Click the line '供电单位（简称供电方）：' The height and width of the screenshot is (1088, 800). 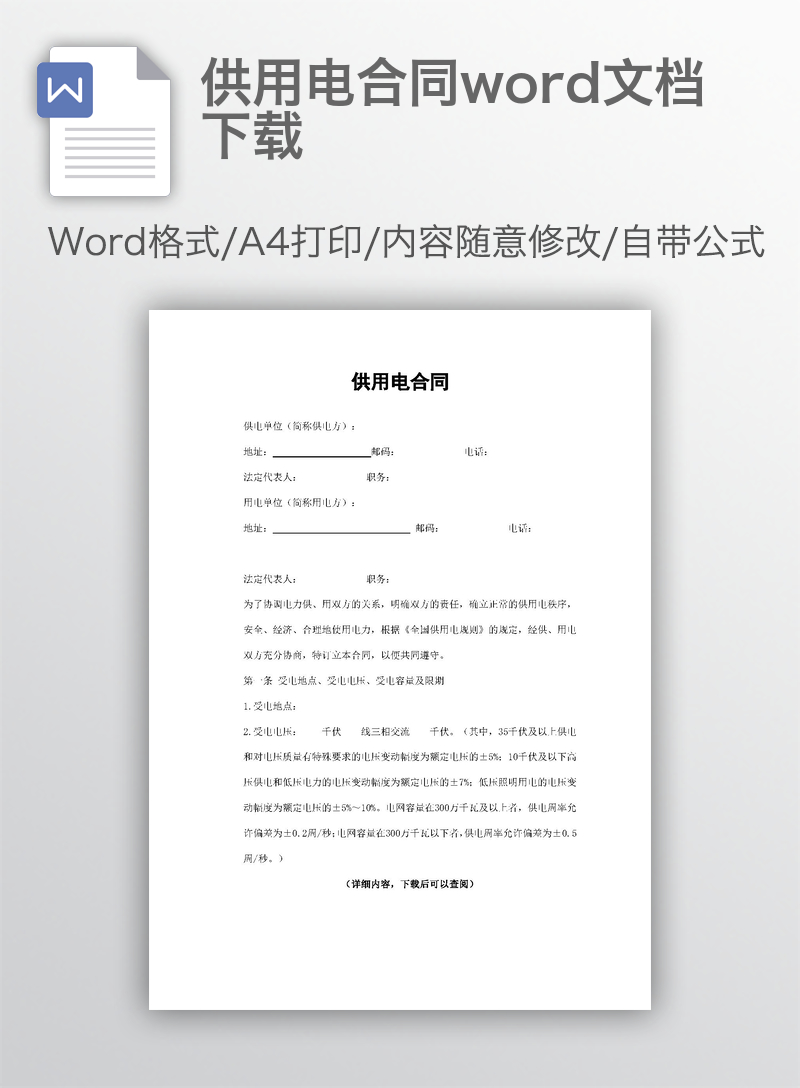pos(300,426)
